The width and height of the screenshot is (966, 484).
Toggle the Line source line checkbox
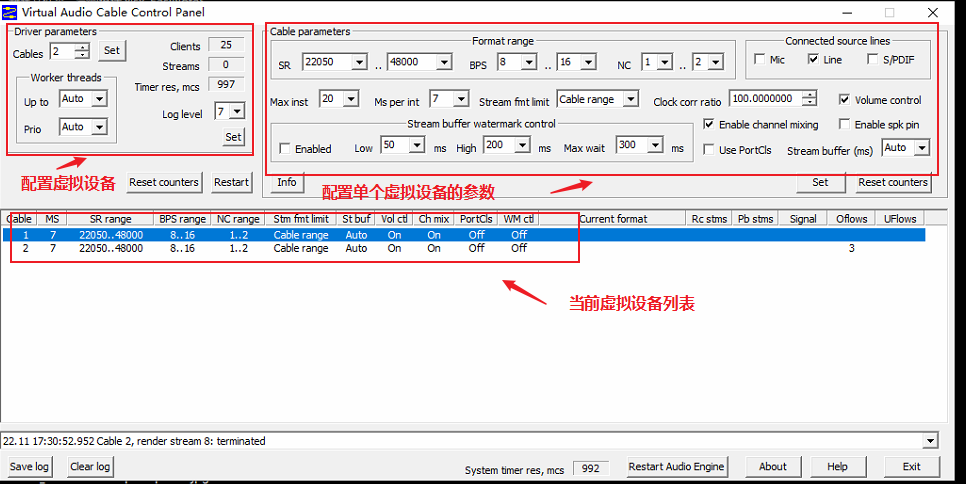(813, 59)
